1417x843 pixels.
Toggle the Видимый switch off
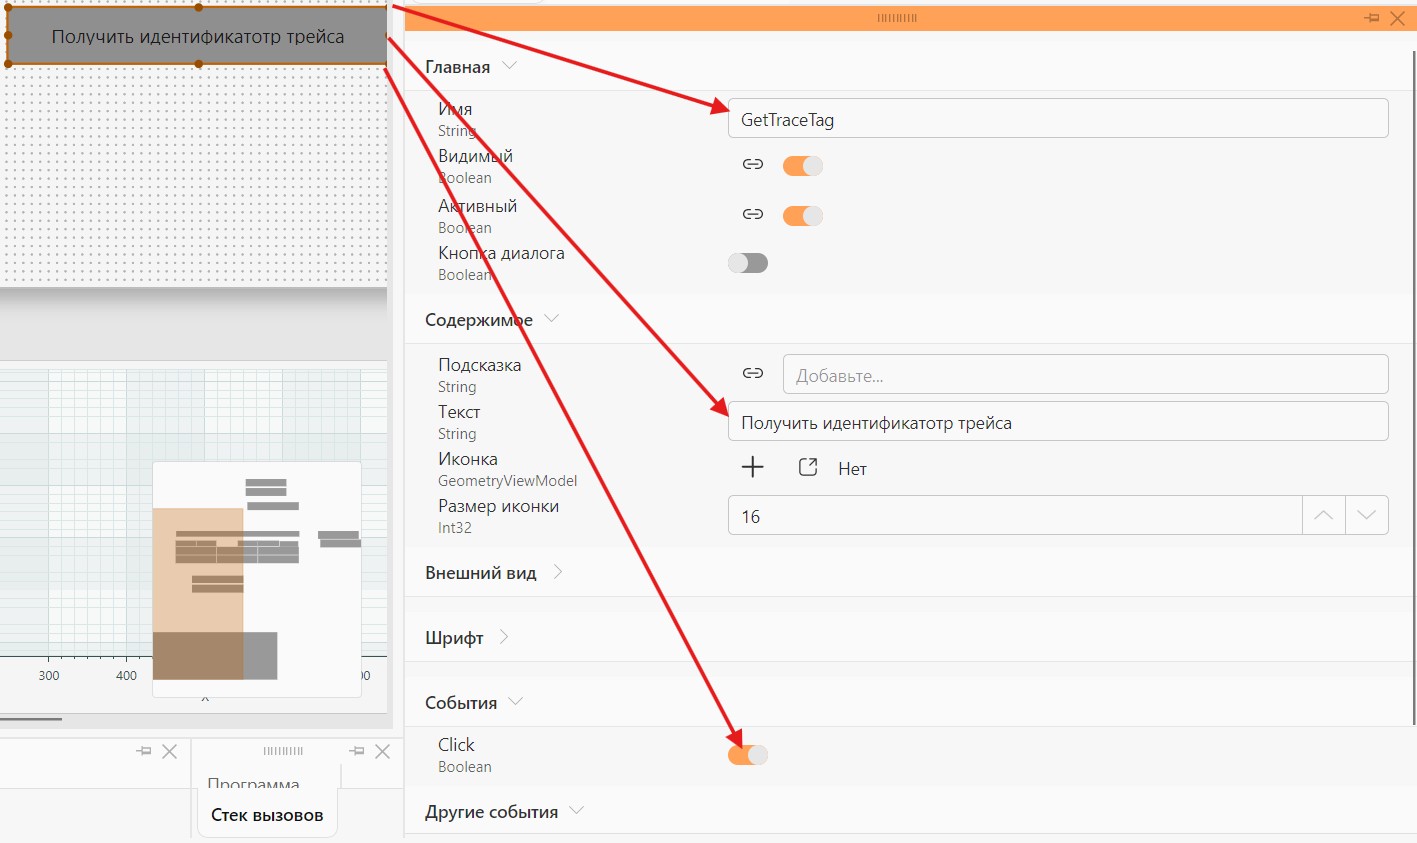802,166
